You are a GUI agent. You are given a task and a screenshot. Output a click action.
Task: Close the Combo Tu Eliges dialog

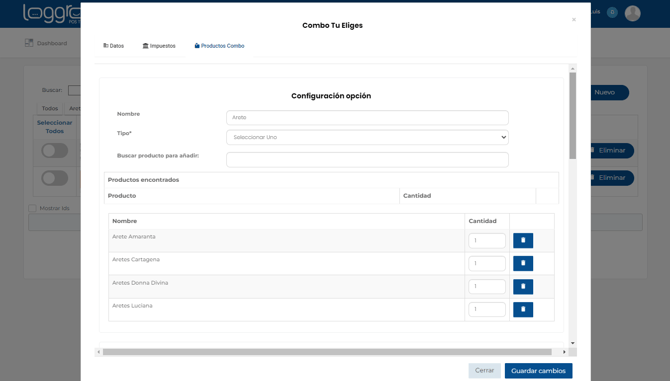click(574, 20)
